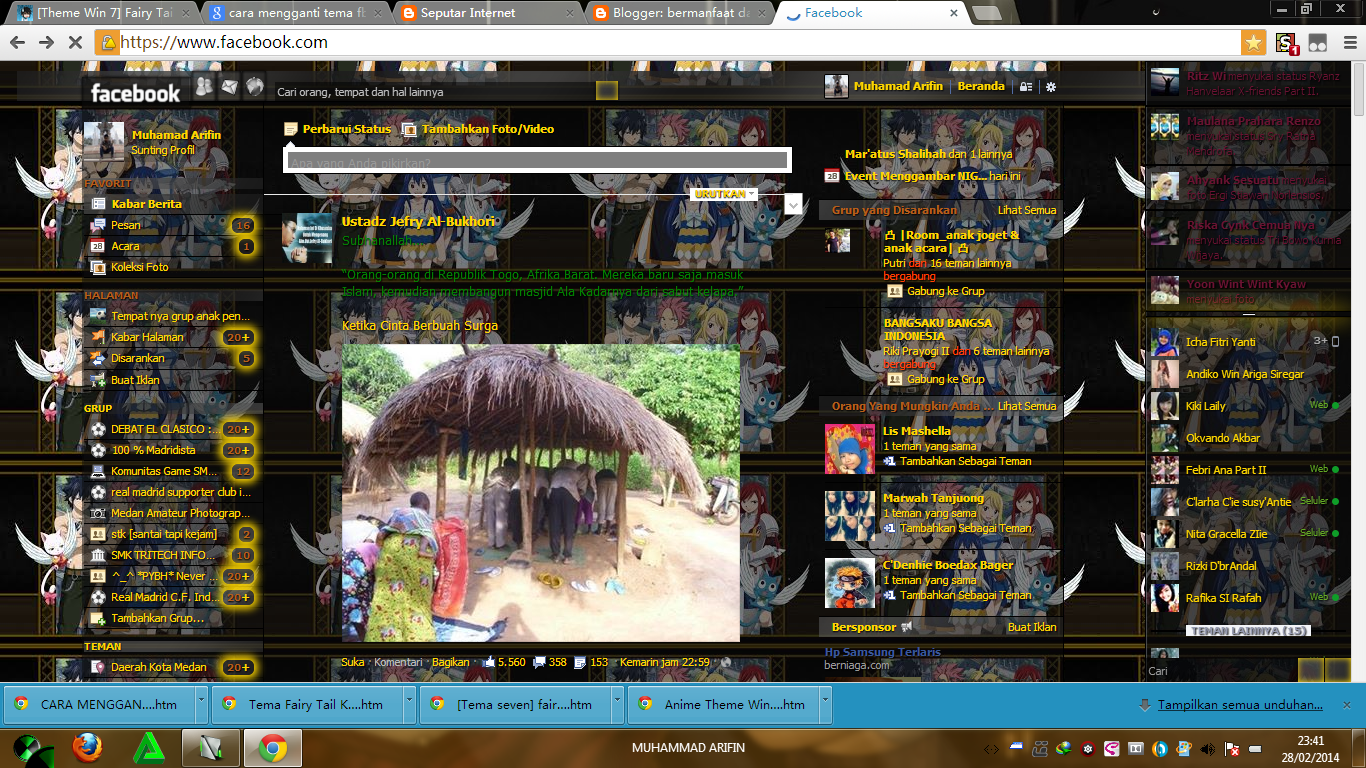
Task: Click Buat Iklan next to Bersponsor
Action: [1032, 627]
